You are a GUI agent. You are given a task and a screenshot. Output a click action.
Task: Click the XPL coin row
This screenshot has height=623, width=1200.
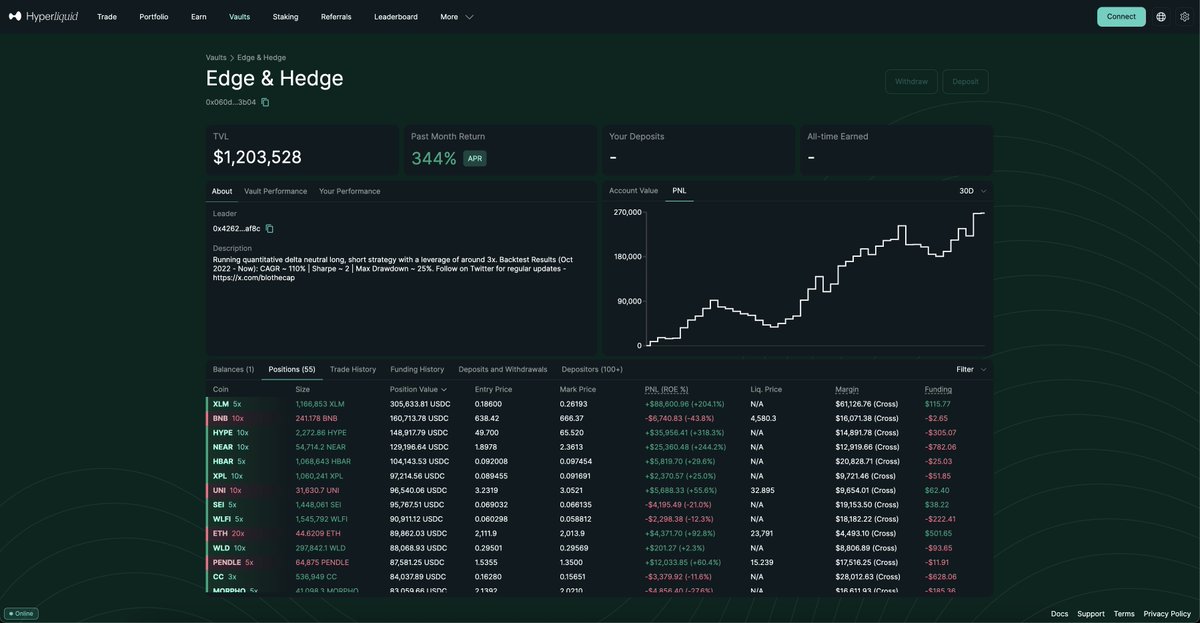599,476
